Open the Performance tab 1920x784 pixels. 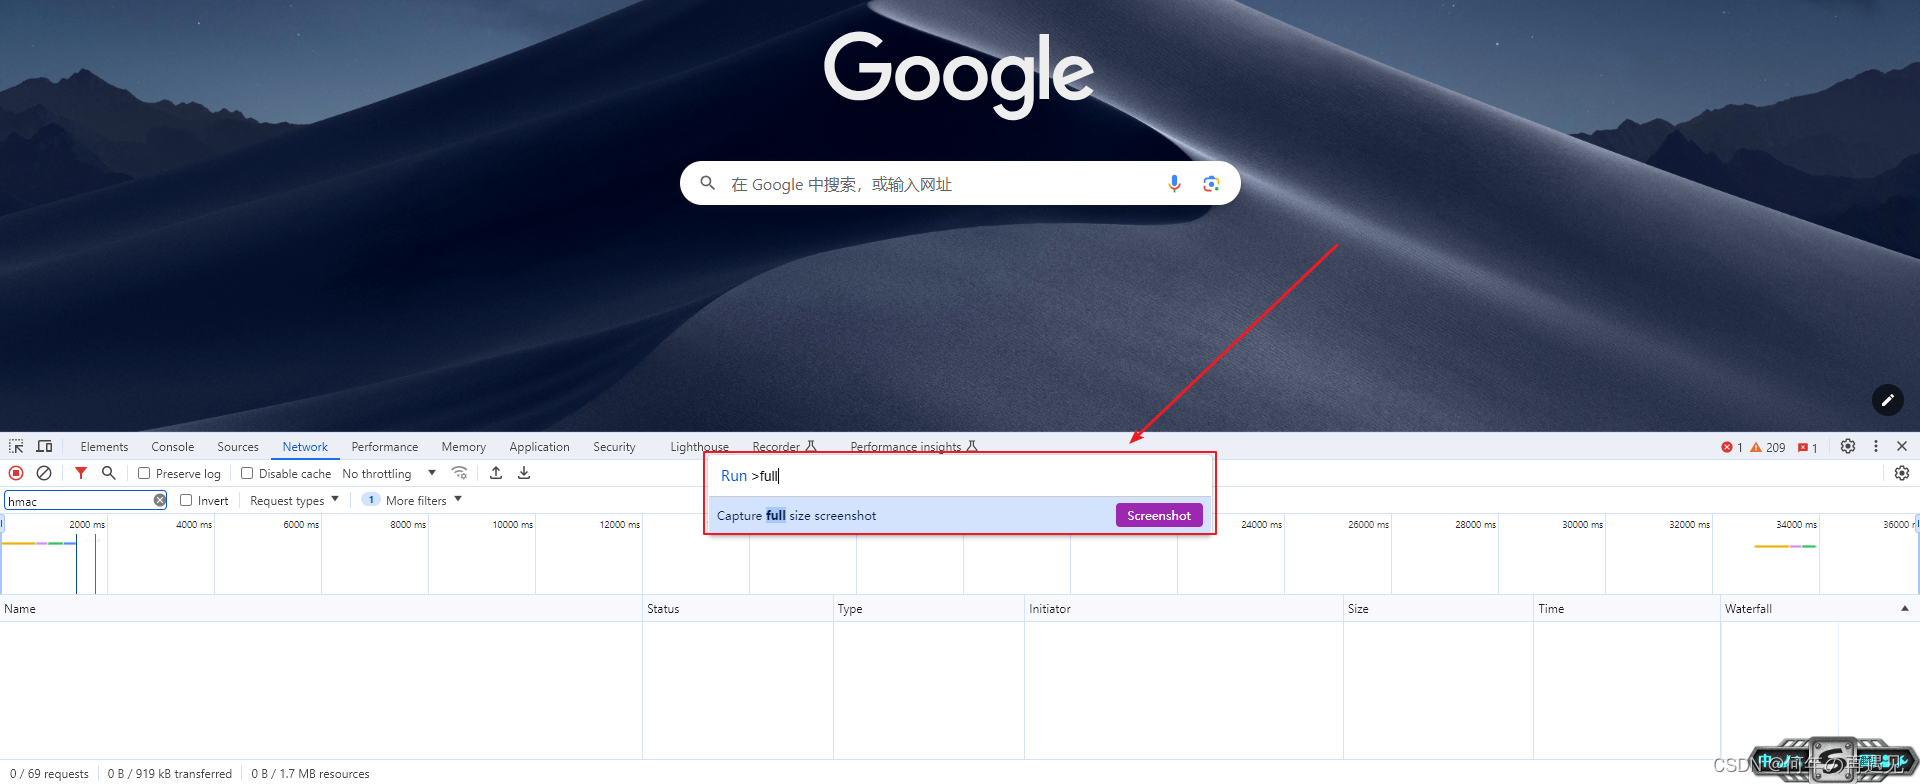coord(385,447)
